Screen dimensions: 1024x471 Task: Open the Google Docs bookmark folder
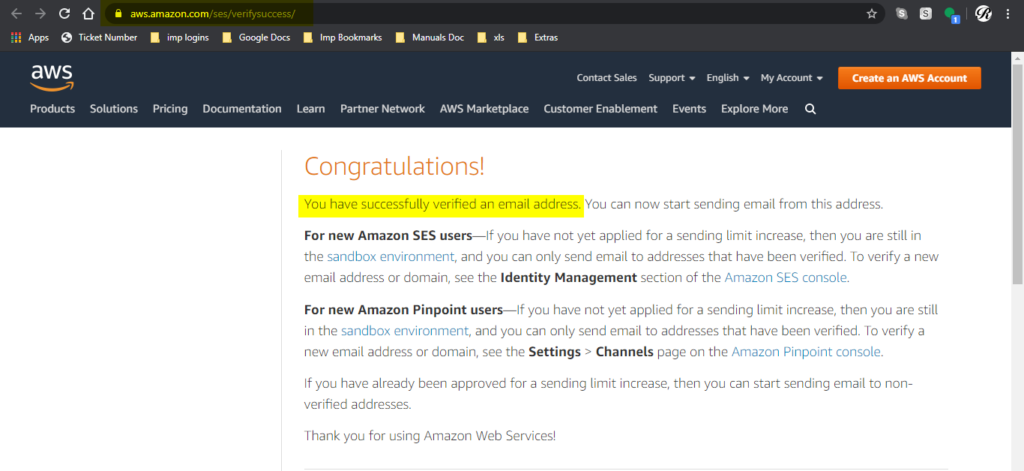coord(256,37)
